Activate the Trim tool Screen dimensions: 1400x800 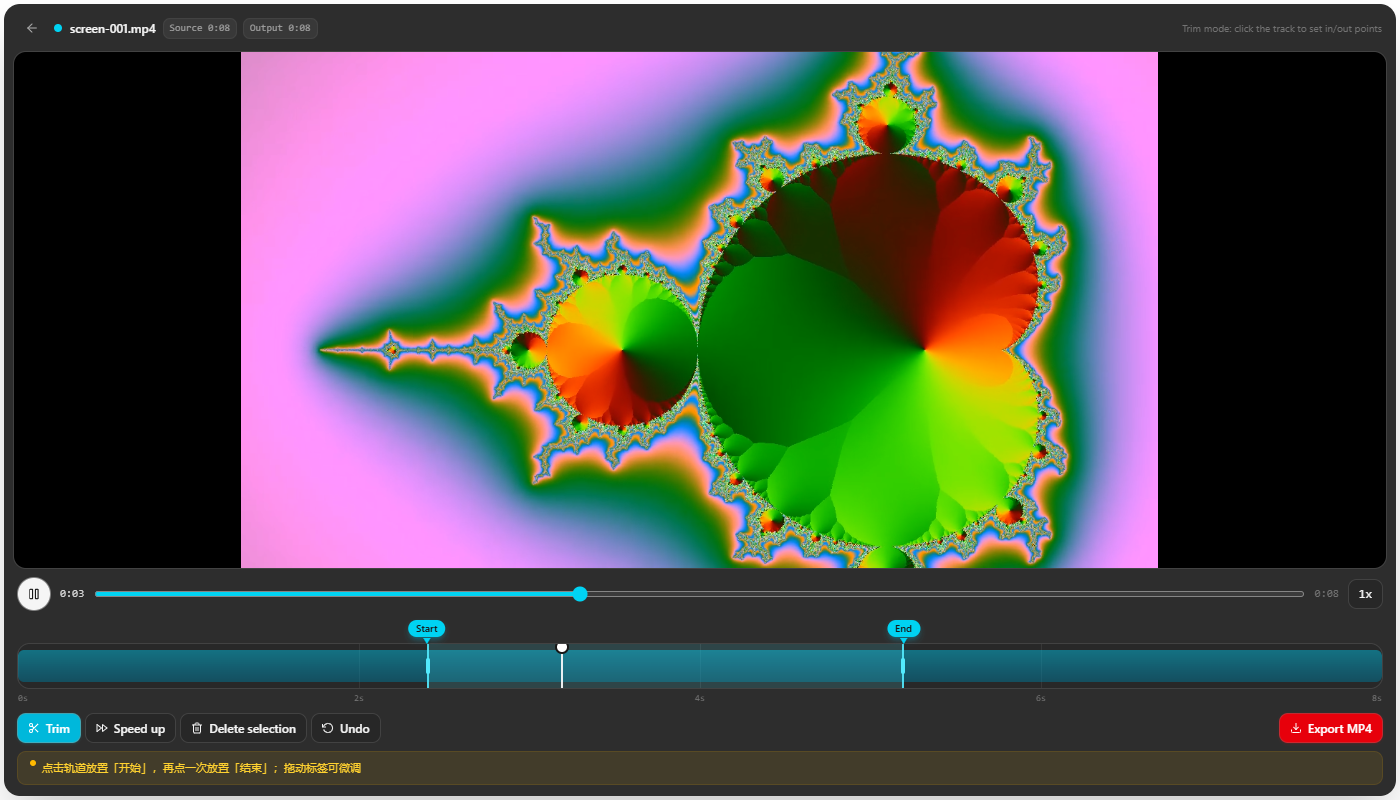[x=49, y=728]
